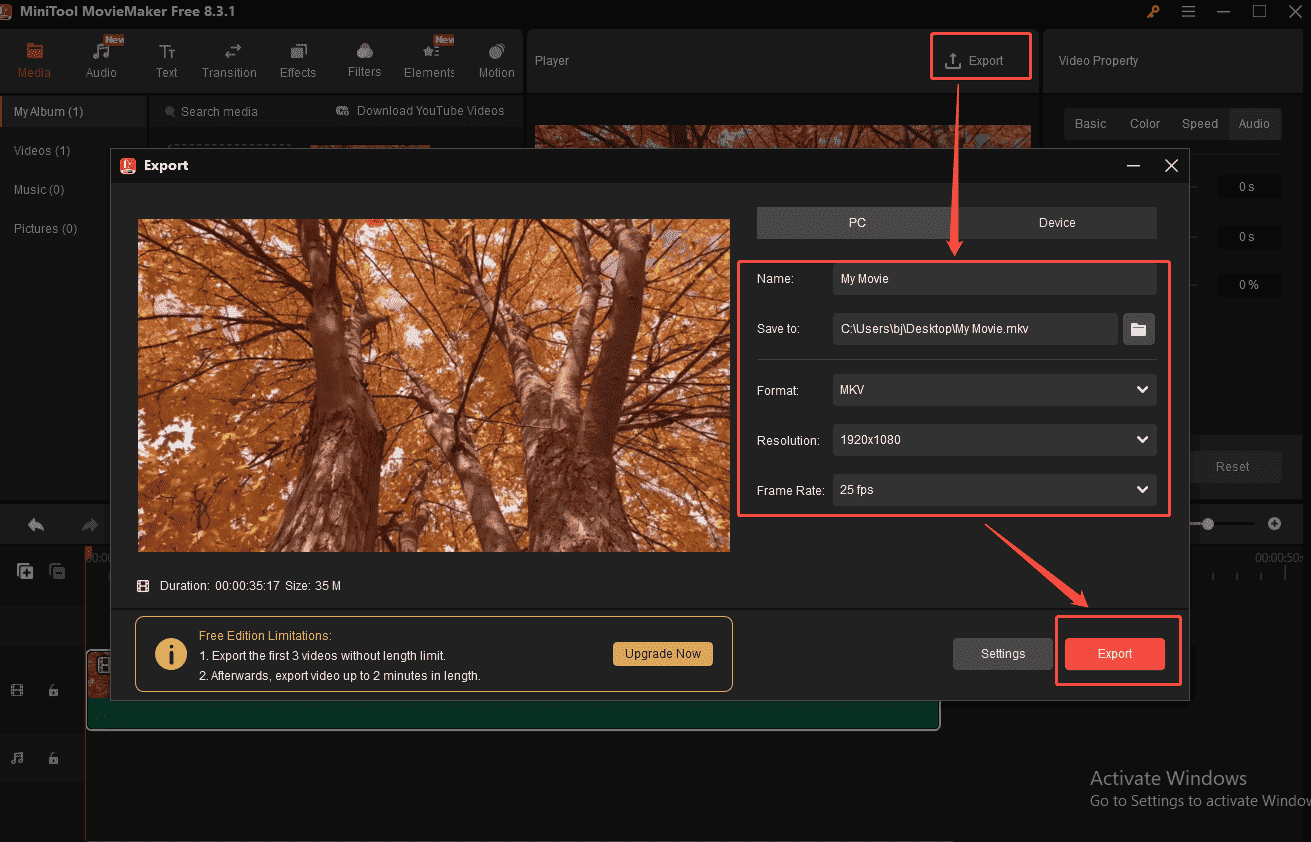
Task: Click the timeline zoom slider handle
Action: pyautogui.click(x=1208, y=524)
